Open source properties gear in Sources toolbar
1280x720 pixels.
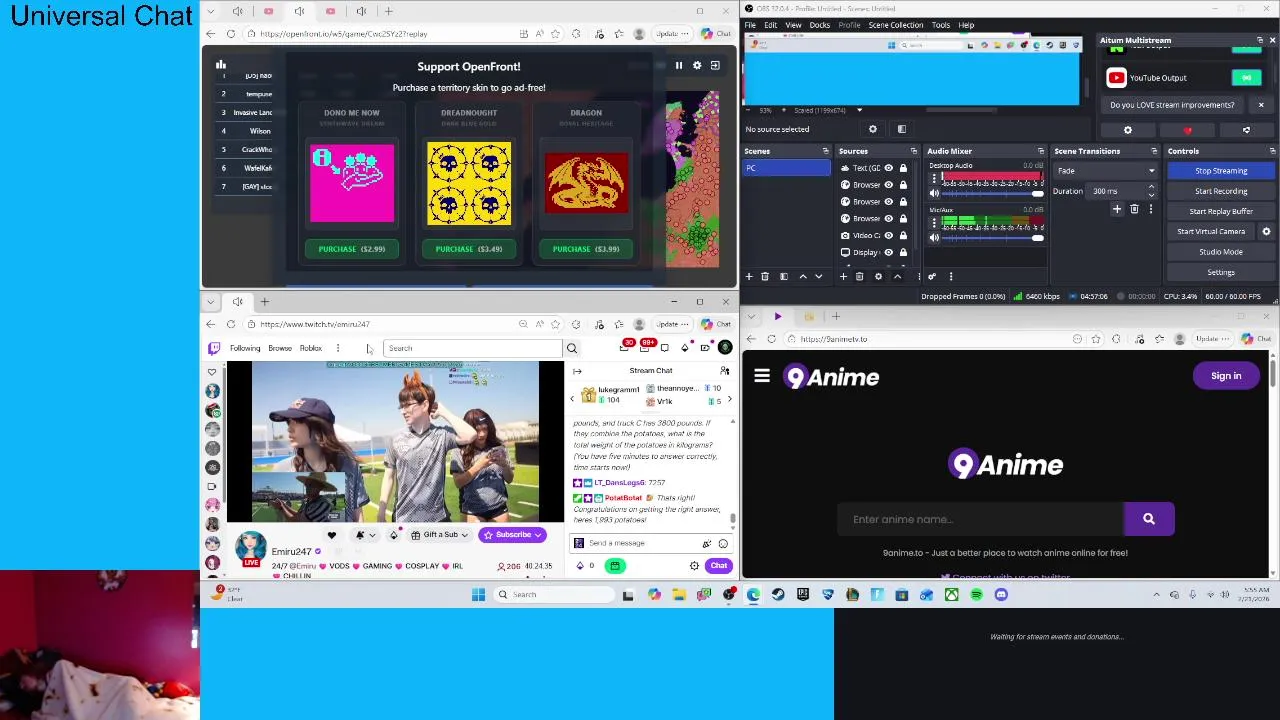[x=878, y=277]
